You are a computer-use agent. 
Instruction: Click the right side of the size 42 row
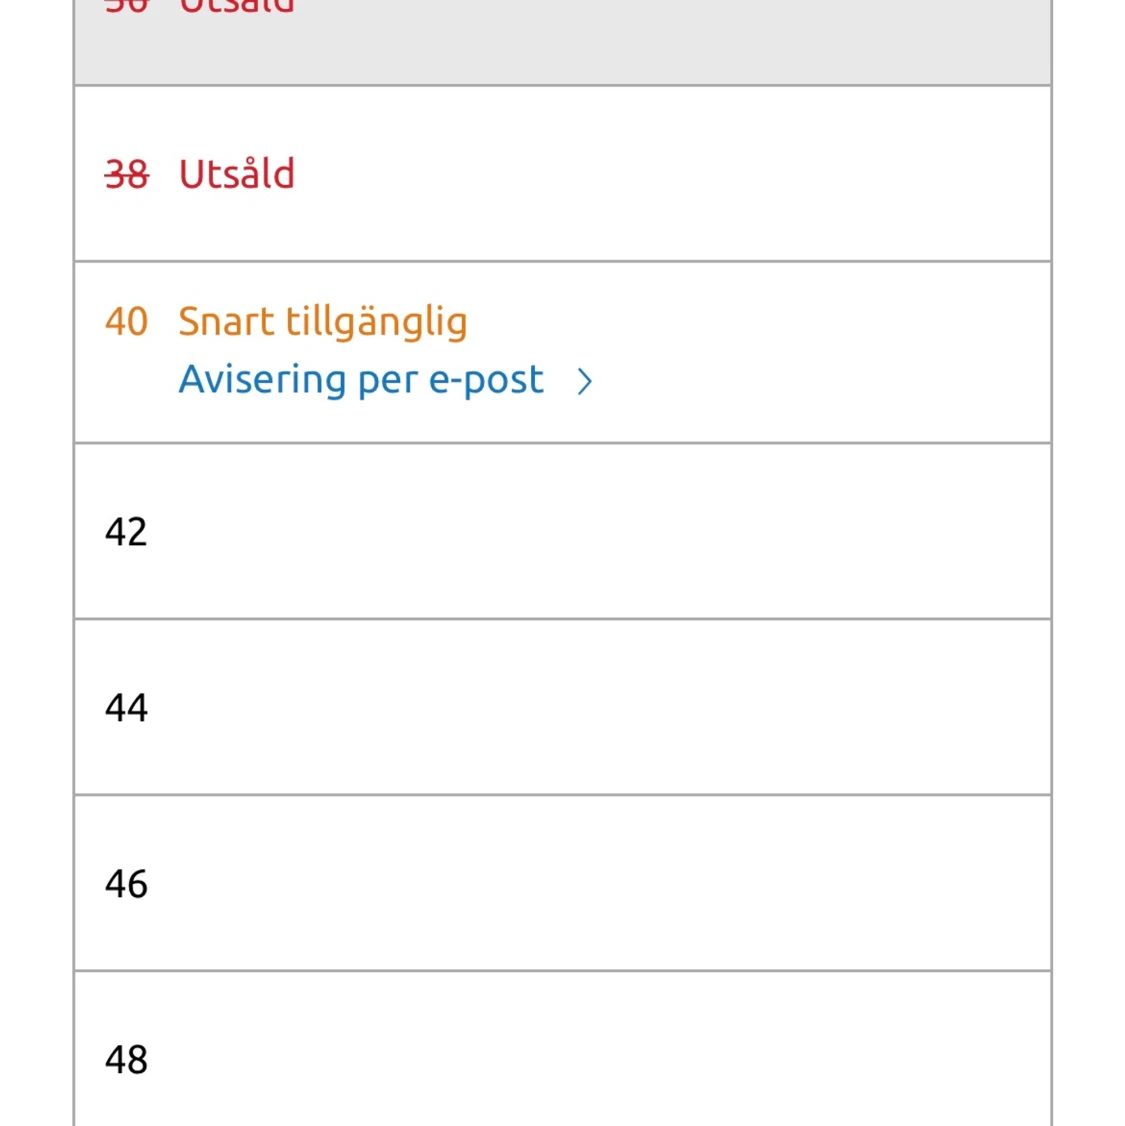point(900,531)
